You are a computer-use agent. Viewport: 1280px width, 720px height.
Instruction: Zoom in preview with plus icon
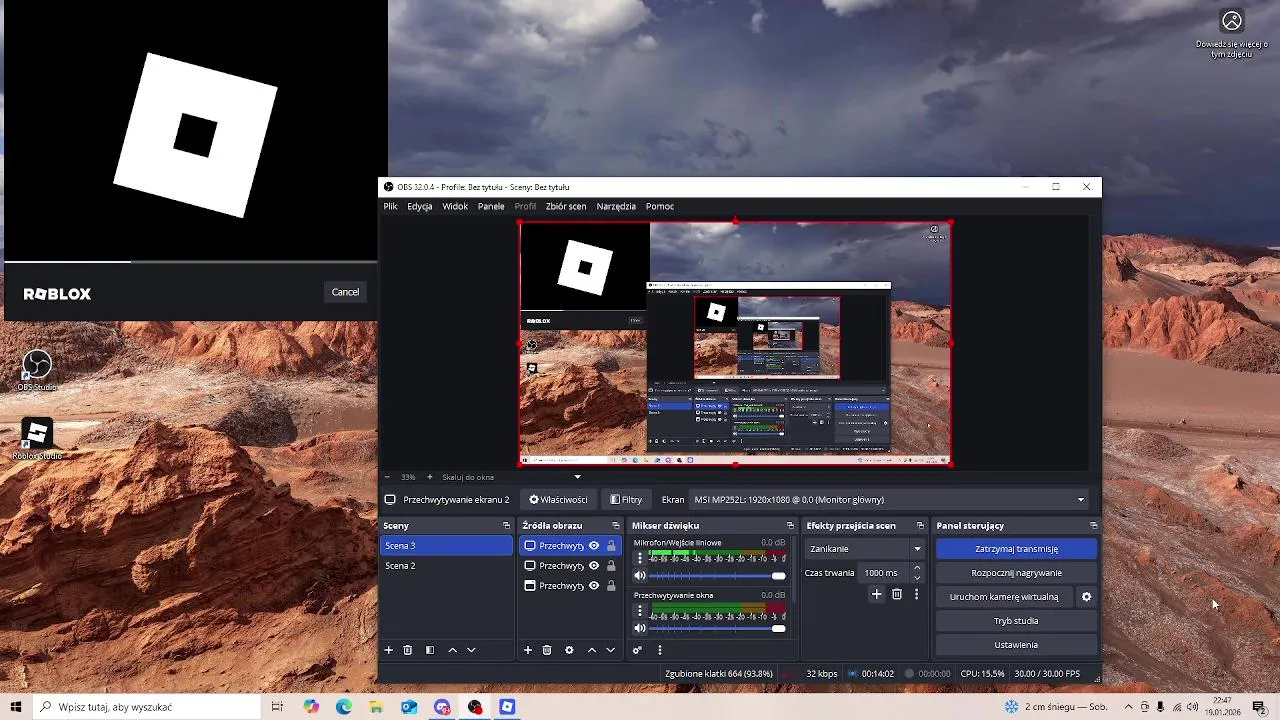tap(430, 477)
